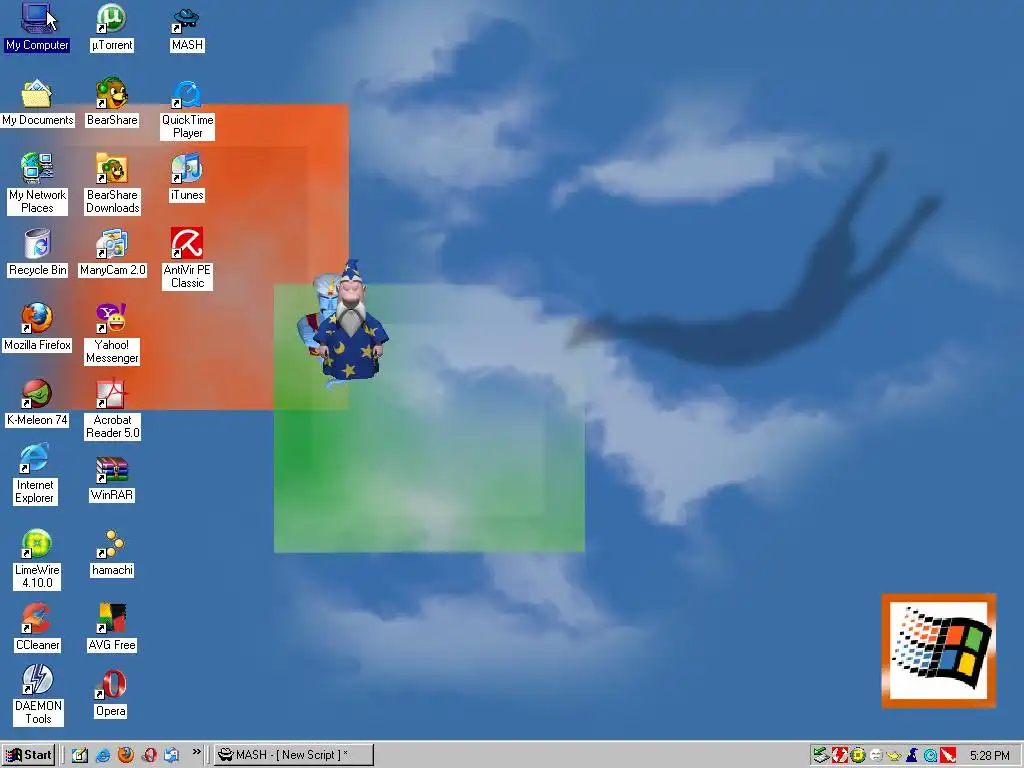Activate MASH - [ New Script ] taskbar button

pos(294,755)
